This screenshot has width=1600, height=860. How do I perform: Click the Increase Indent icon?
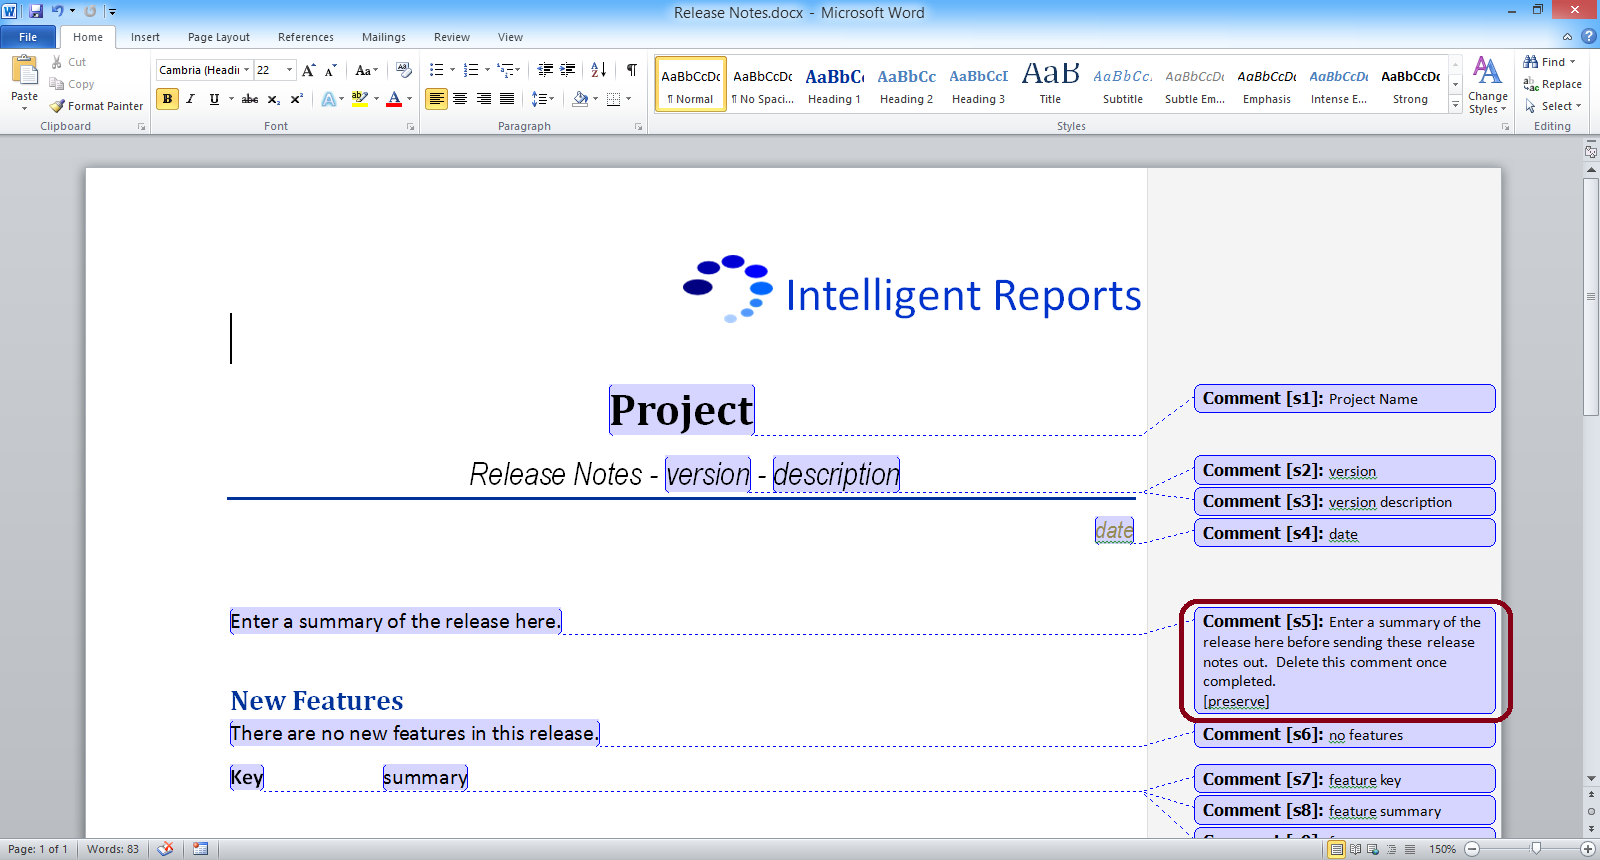point(568,70)
